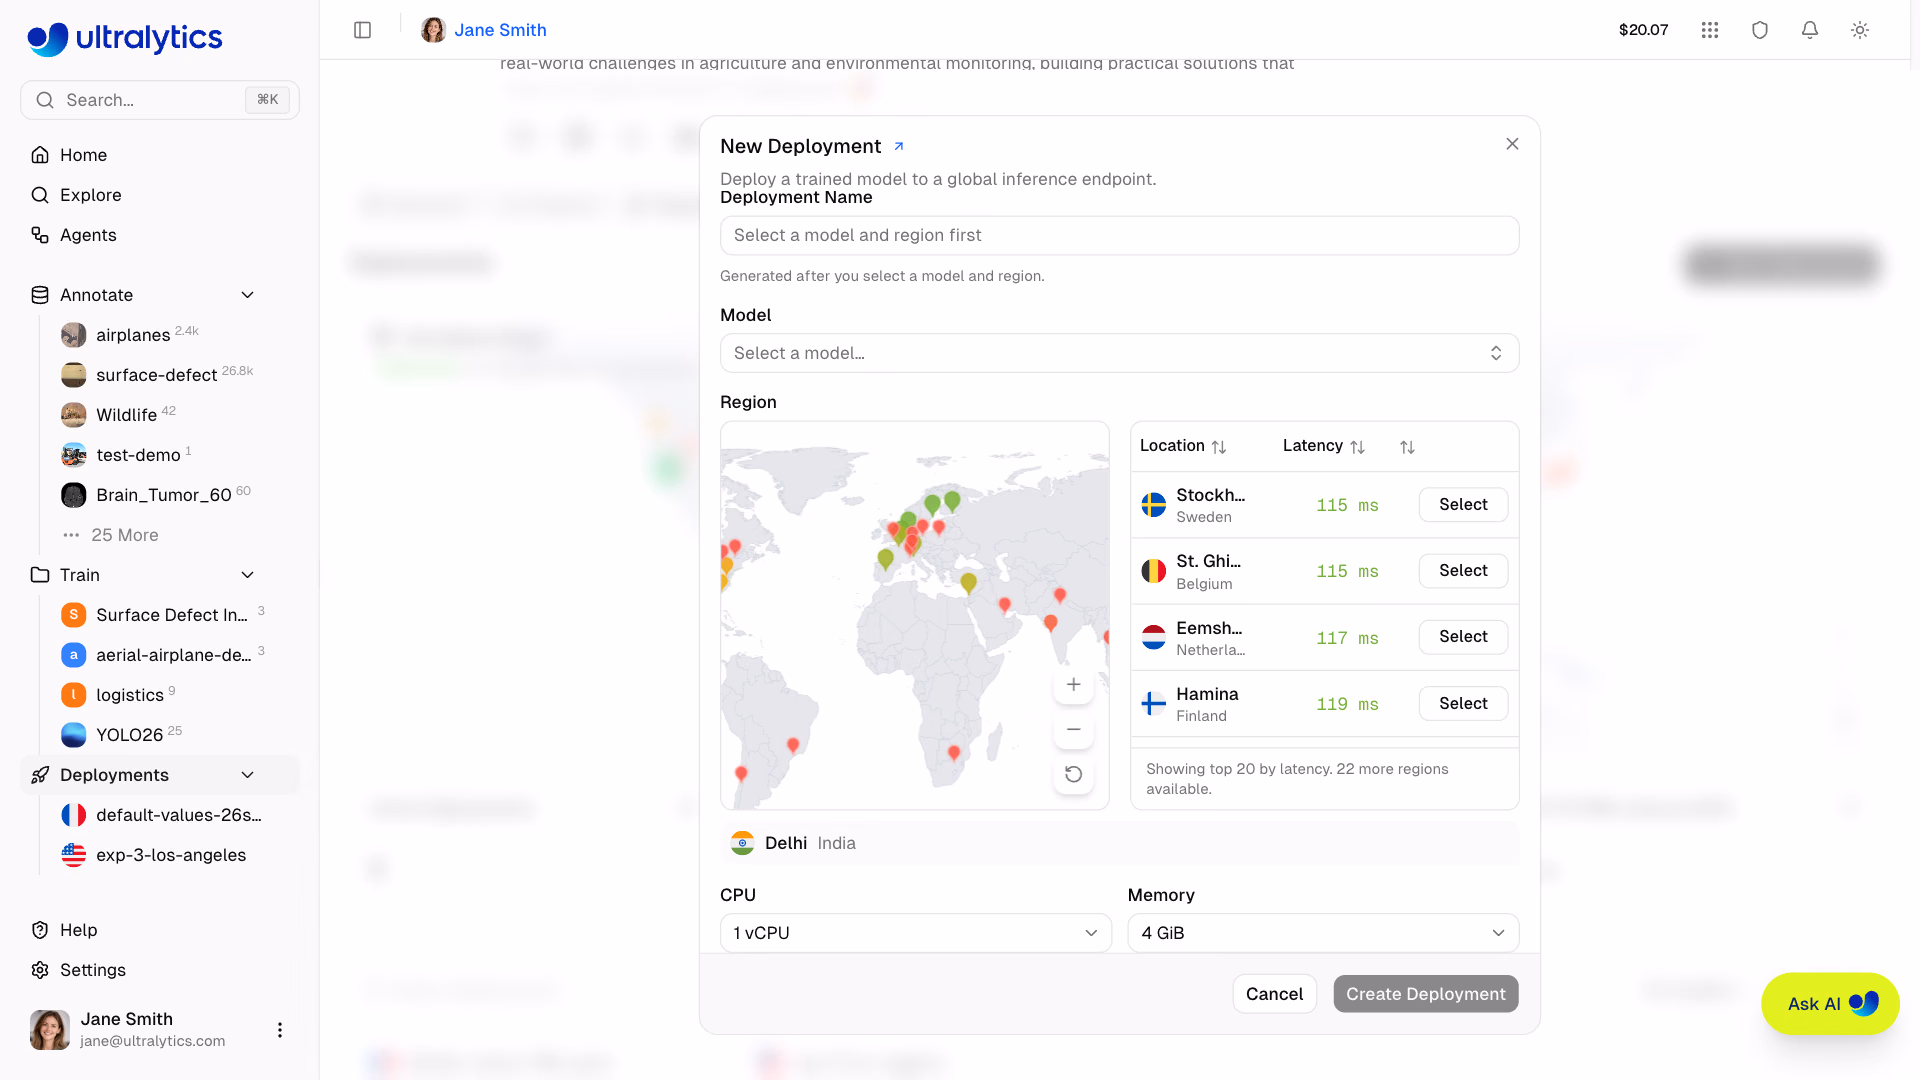Click the Sweden flag icon

click(1154, 505)
